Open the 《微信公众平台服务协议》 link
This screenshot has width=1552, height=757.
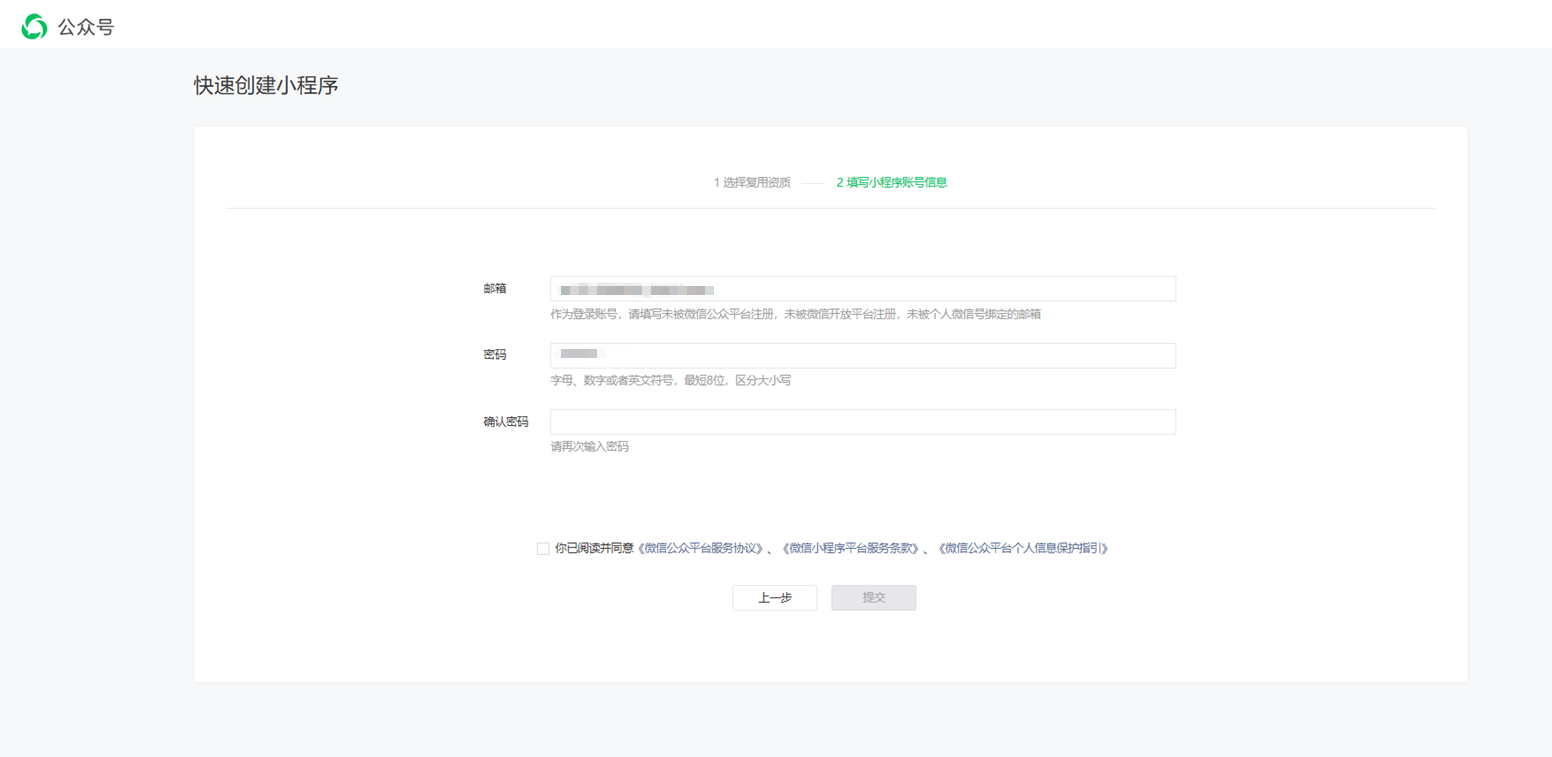tap(701, 548)
